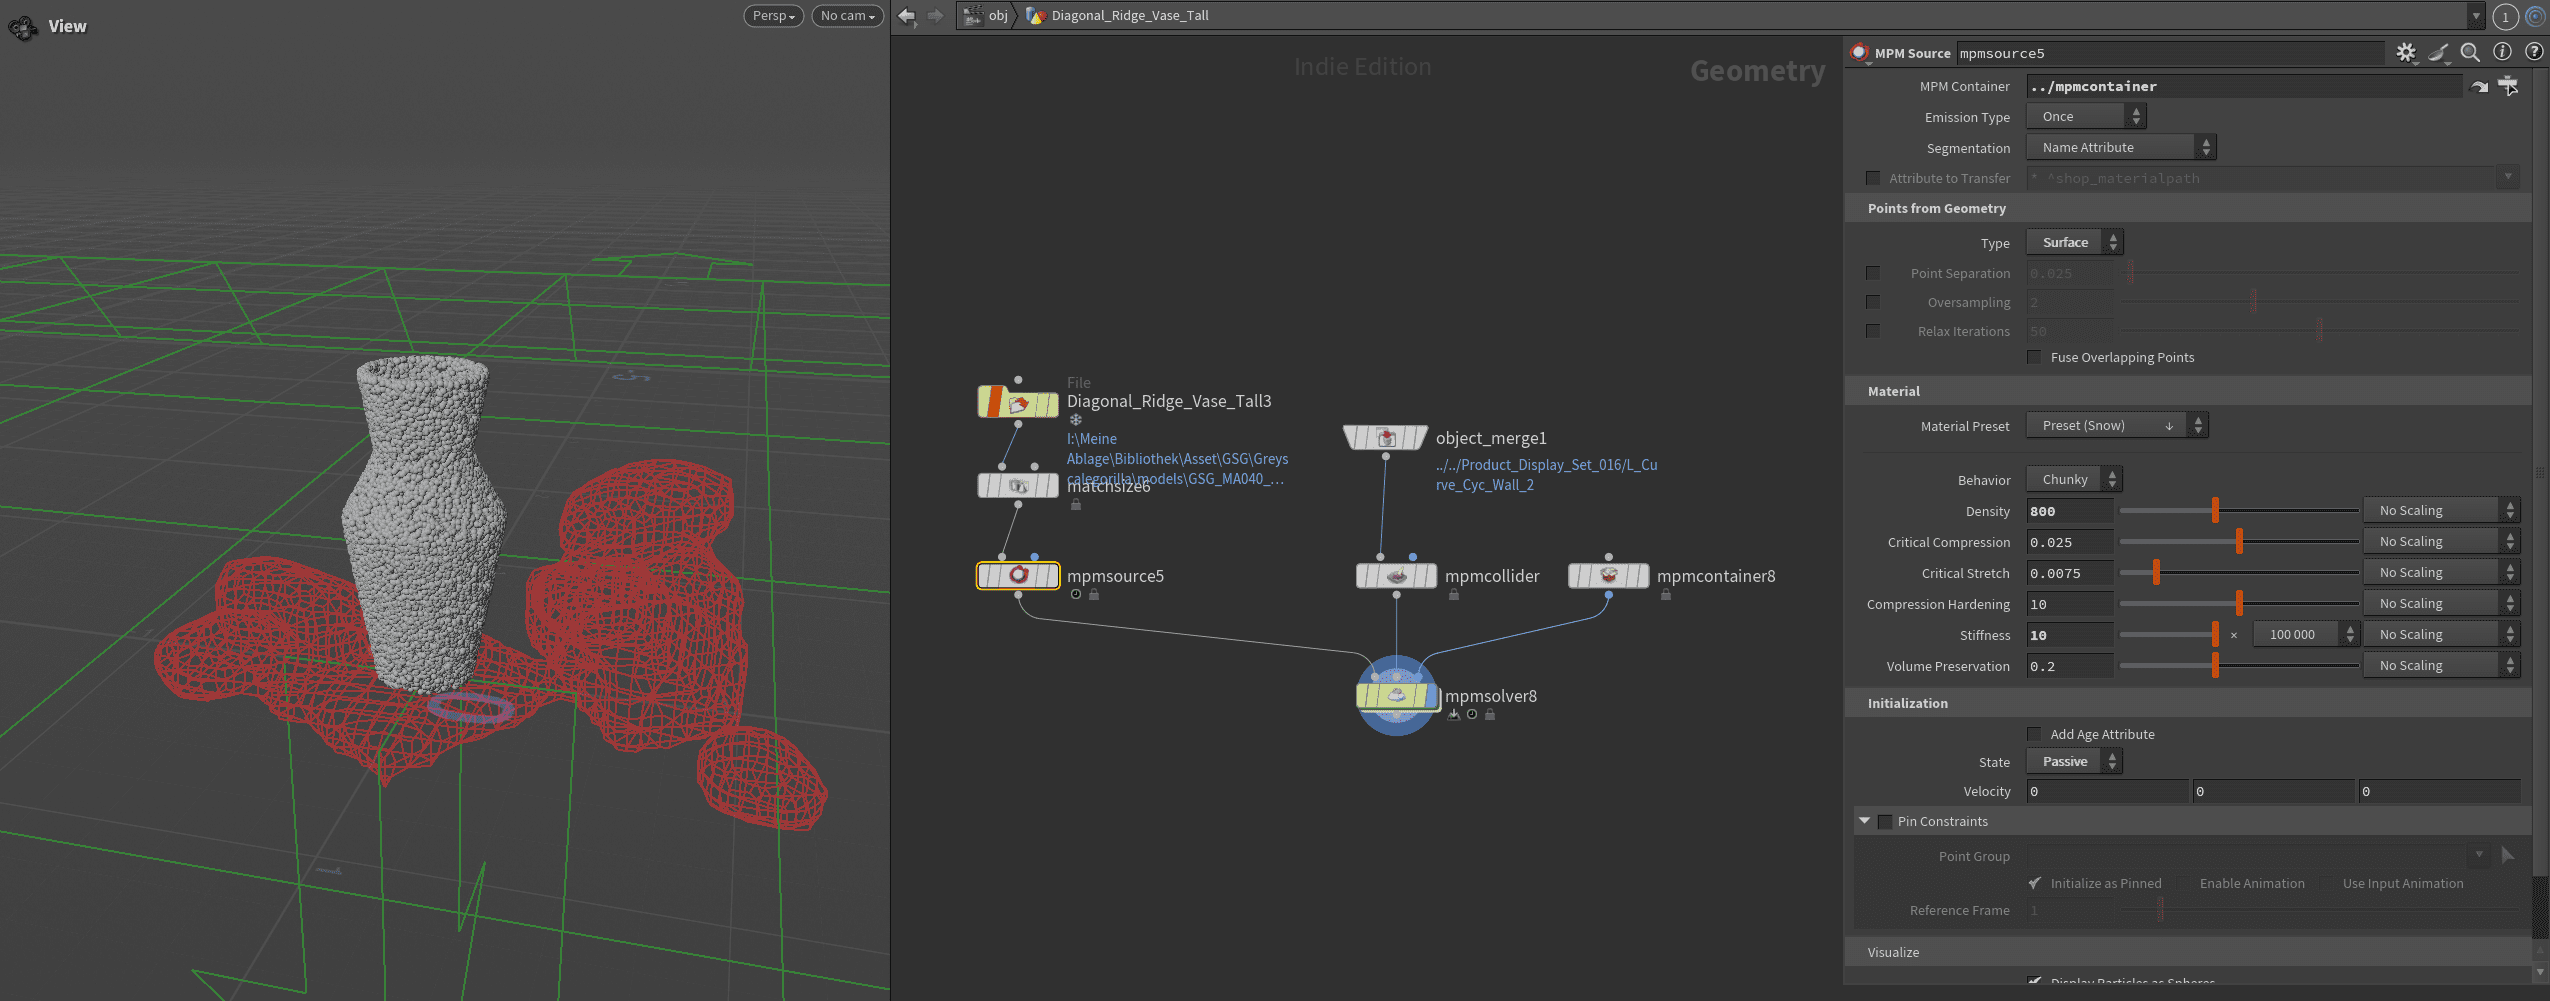Open the Emission Type dropdown showing Once
Screen dimensions: 2550x1001
[x=2082, y=116]
